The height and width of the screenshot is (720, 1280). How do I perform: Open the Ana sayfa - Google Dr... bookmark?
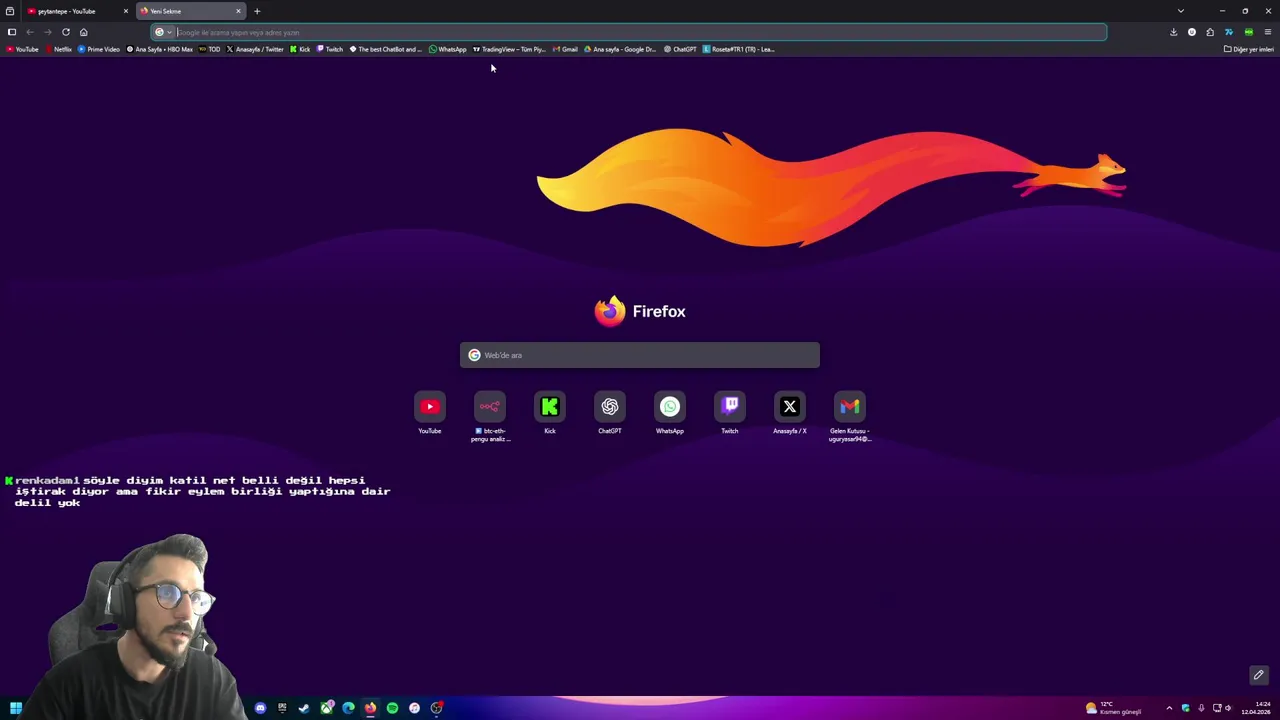click(x=621, y=49)
